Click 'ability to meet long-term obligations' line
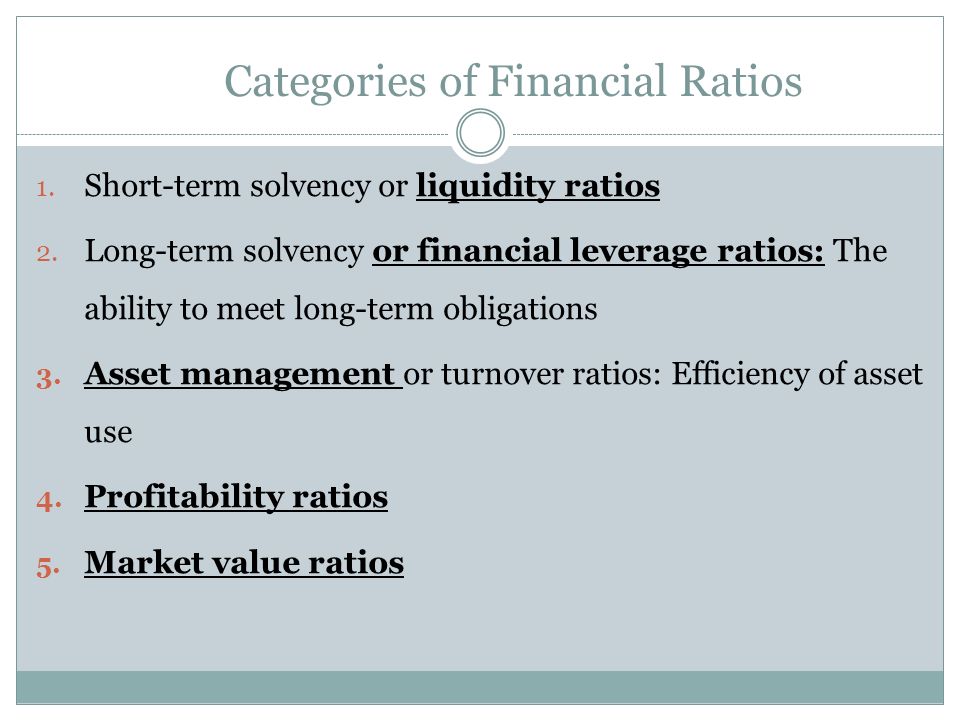The height and width of the screenshot is (720, 960). click(341, 309)
